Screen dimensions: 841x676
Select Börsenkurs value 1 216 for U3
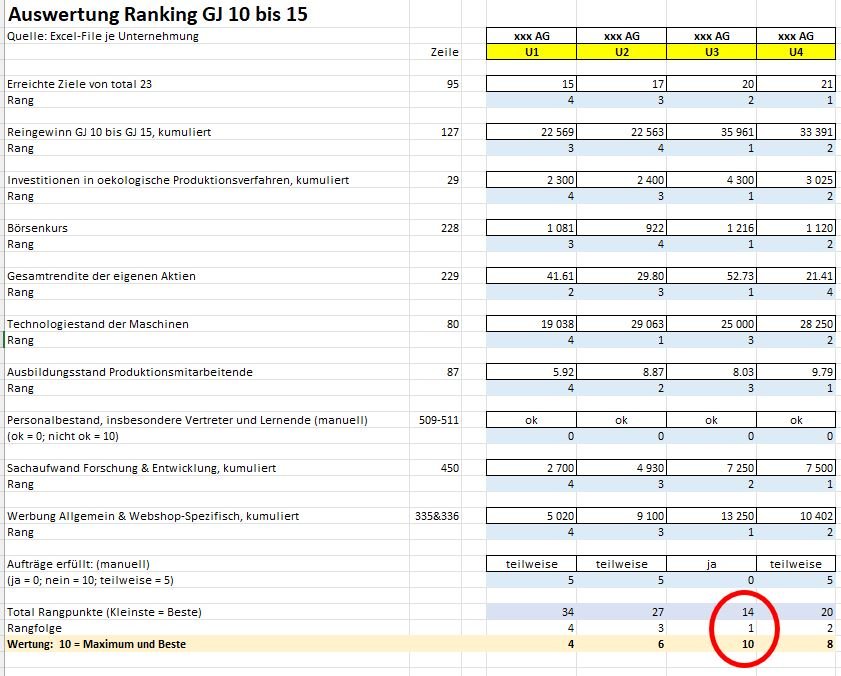712,227
